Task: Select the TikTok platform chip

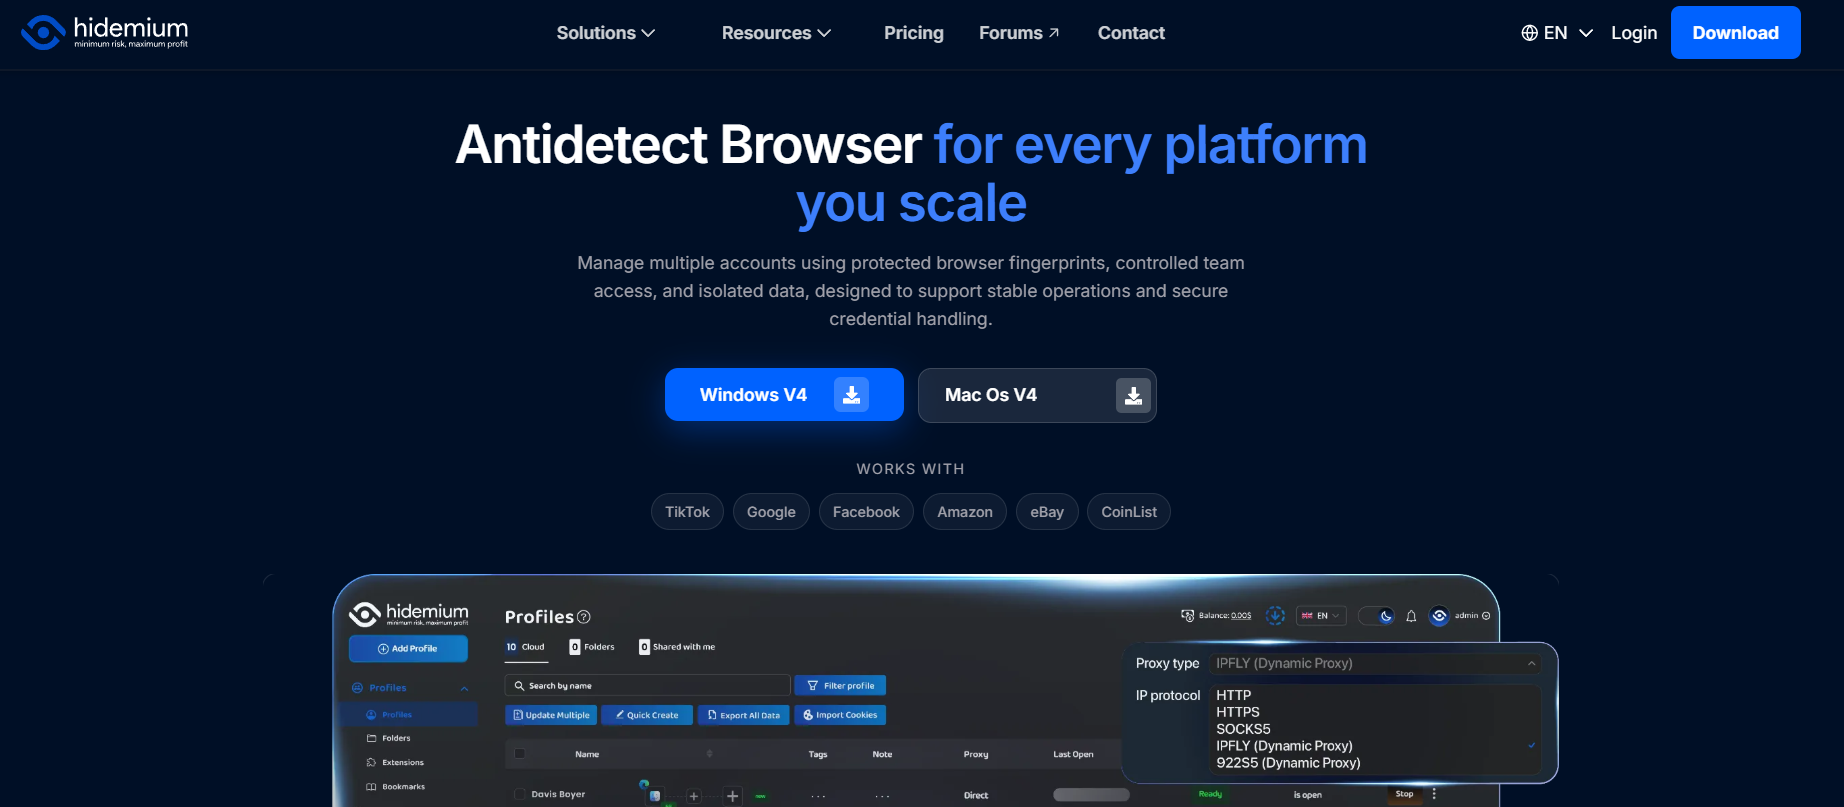Action: click(x=687, y=512)
